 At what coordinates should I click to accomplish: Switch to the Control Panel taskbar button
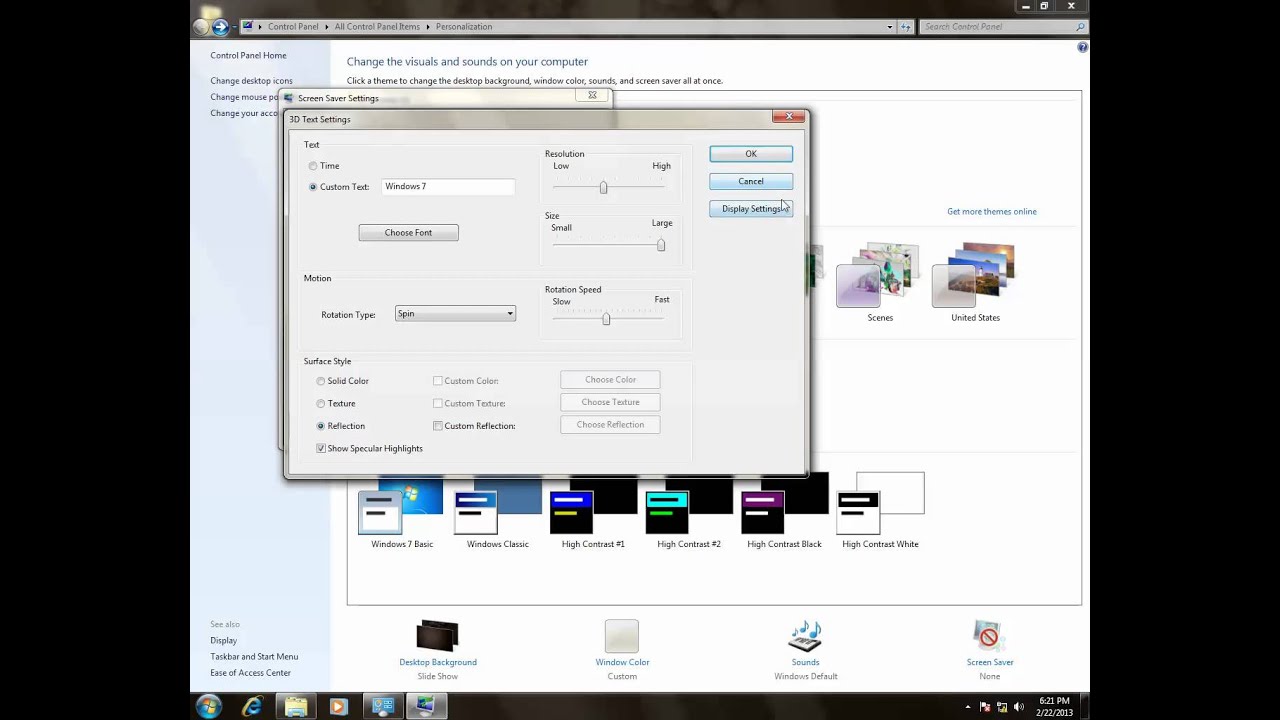point(383,706)
